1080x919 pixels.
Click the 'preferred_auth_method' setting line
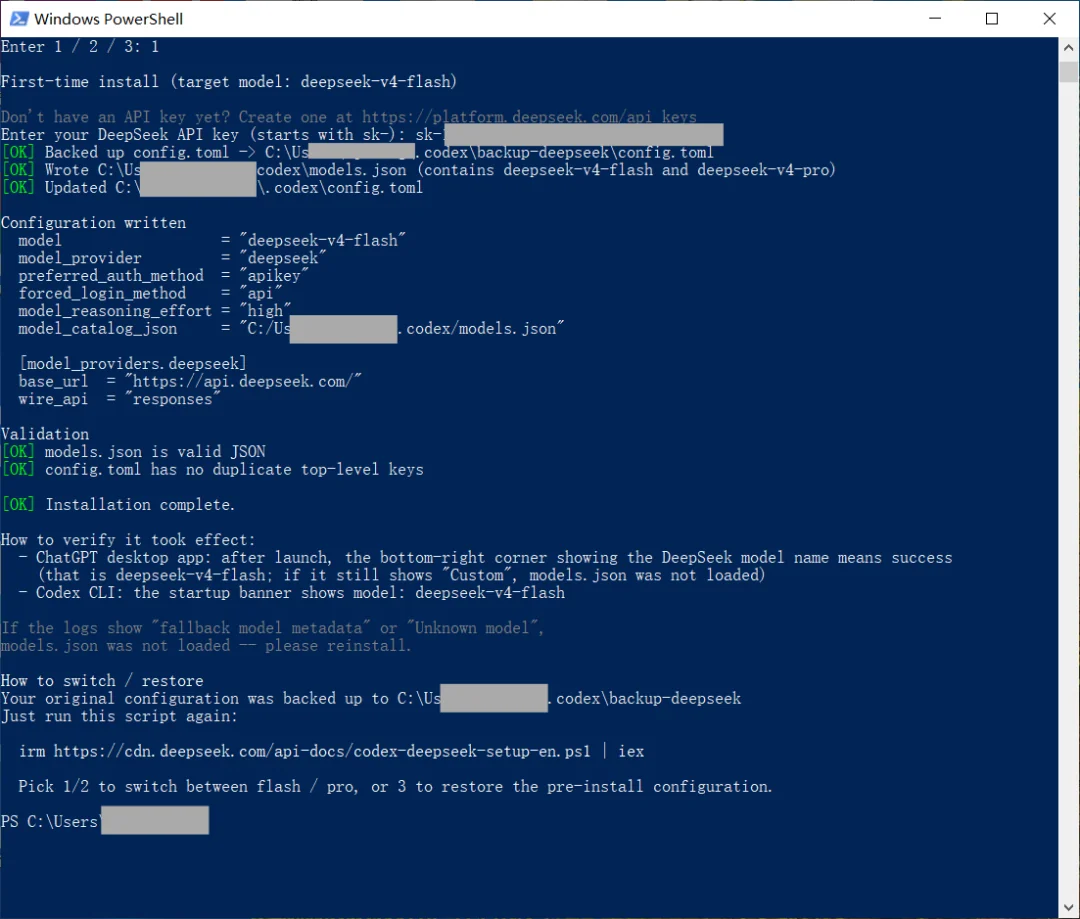click(x=163, y=276)
